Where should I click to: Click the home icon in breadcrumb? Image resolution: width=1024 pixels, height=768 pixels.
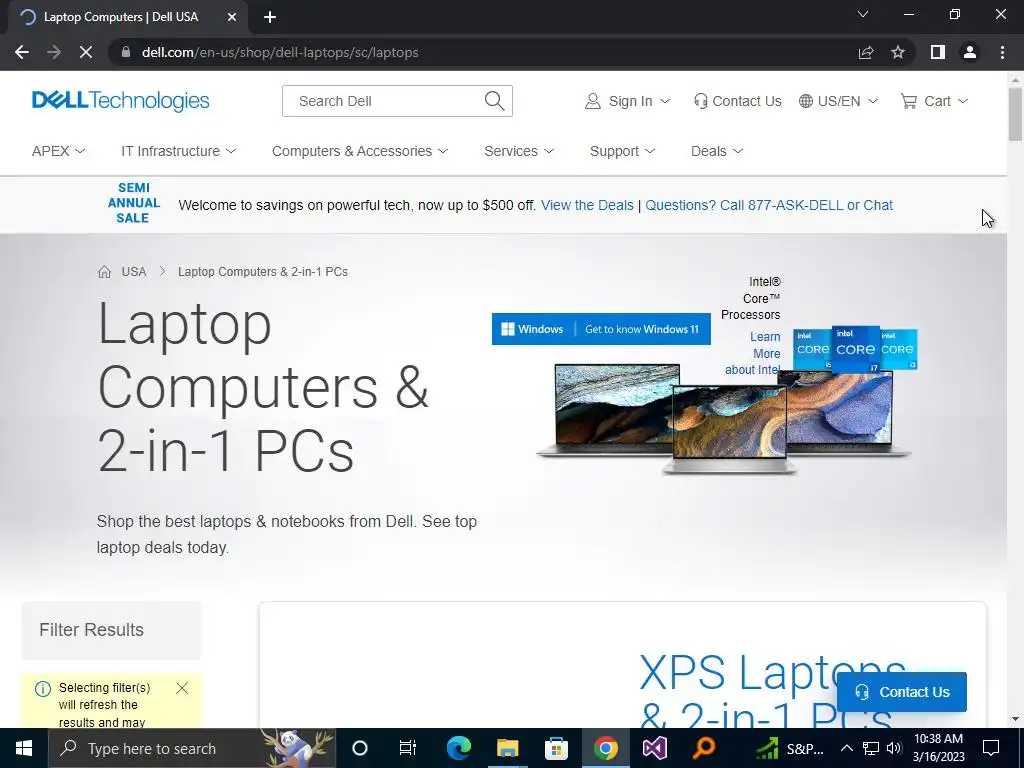[x=104, y=272]
